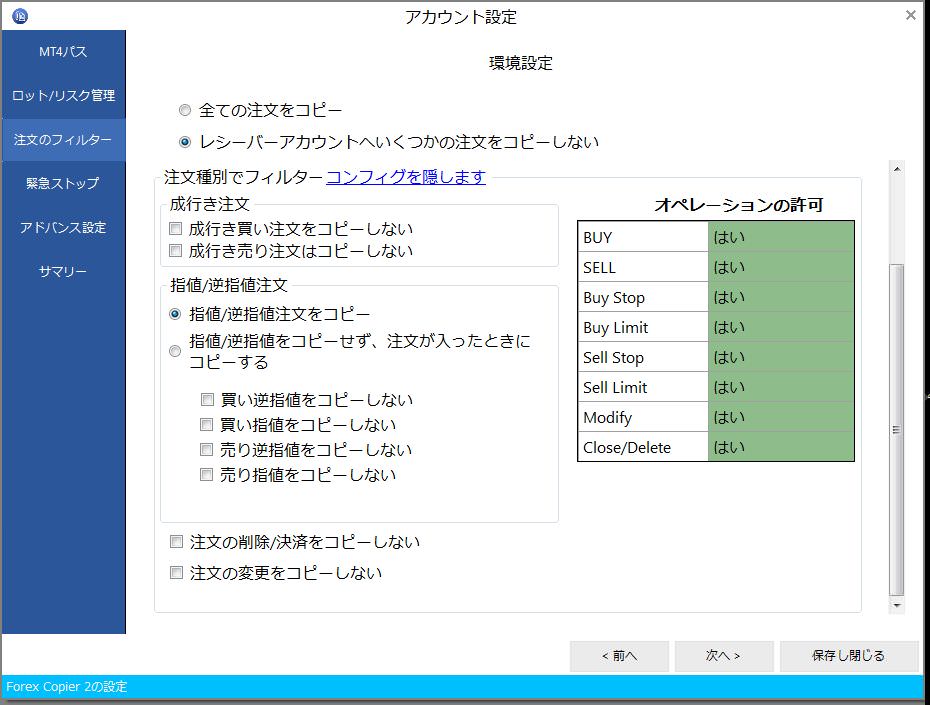Select the 全ての注文をコピー radio button
This screenshot has height=705, width=930.
click(x=183, y=110)
